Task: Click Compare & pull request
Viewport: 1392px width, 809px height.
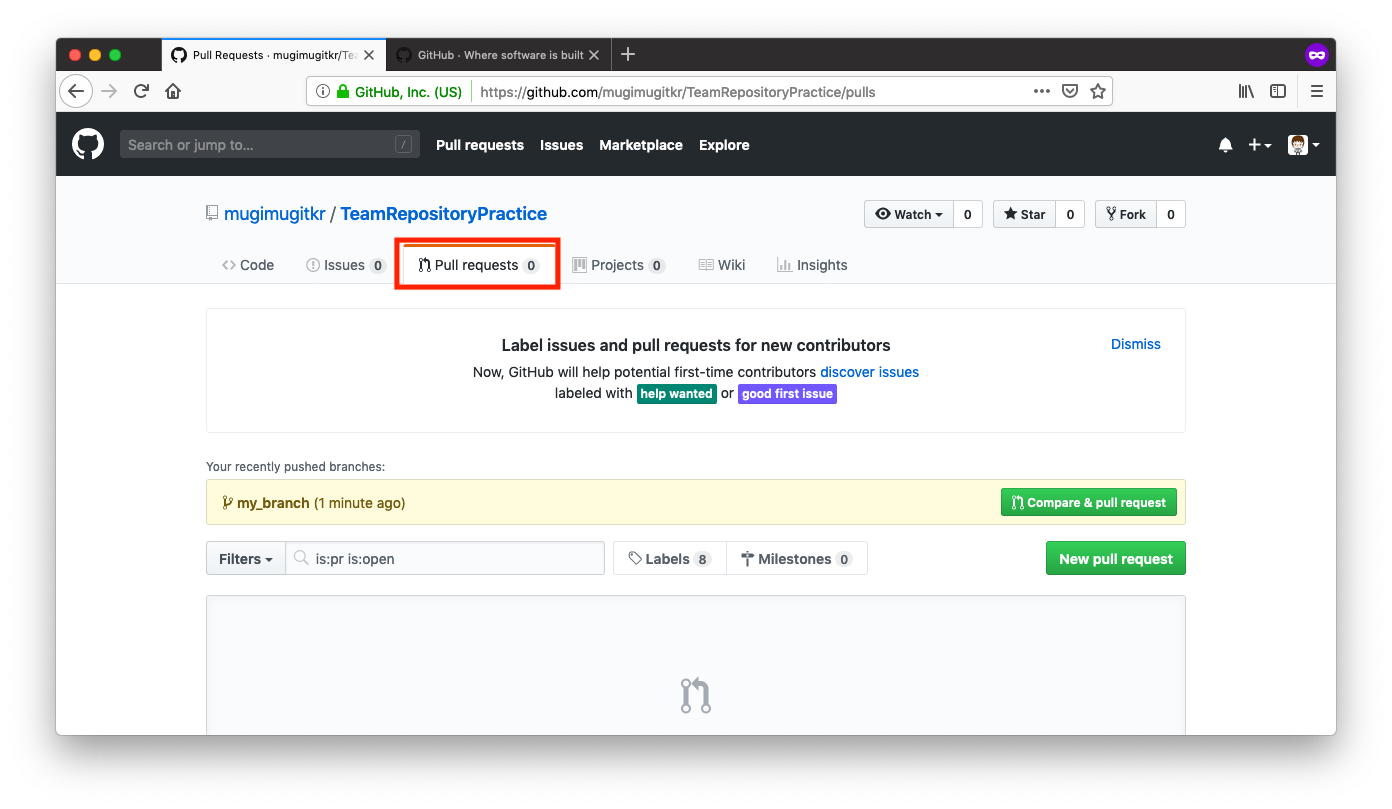Action: coord(1089,502)
